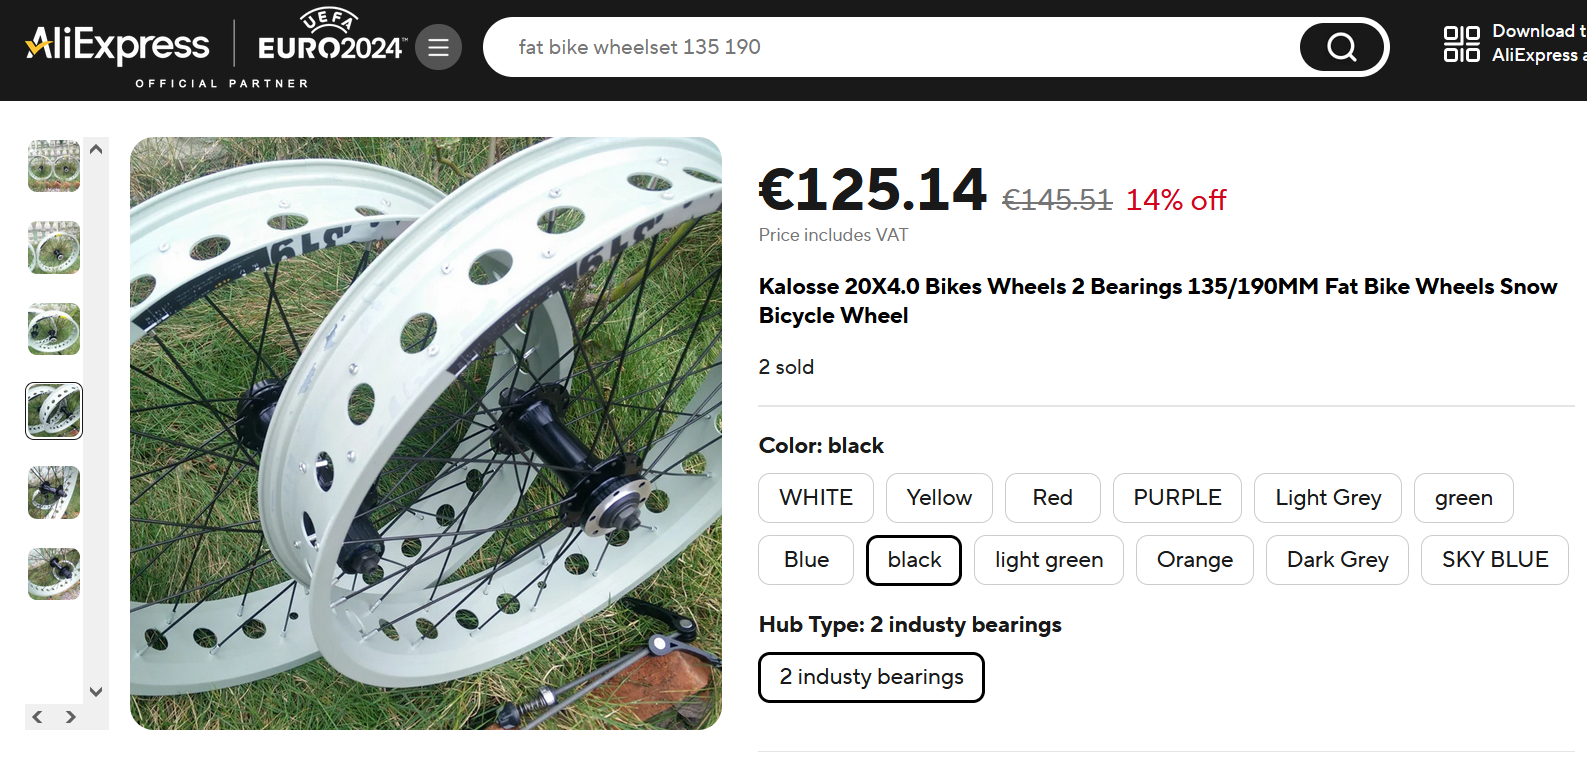1587x760 pixels.
Task: Open the first product thumbnail
Action: pos(54,166)
